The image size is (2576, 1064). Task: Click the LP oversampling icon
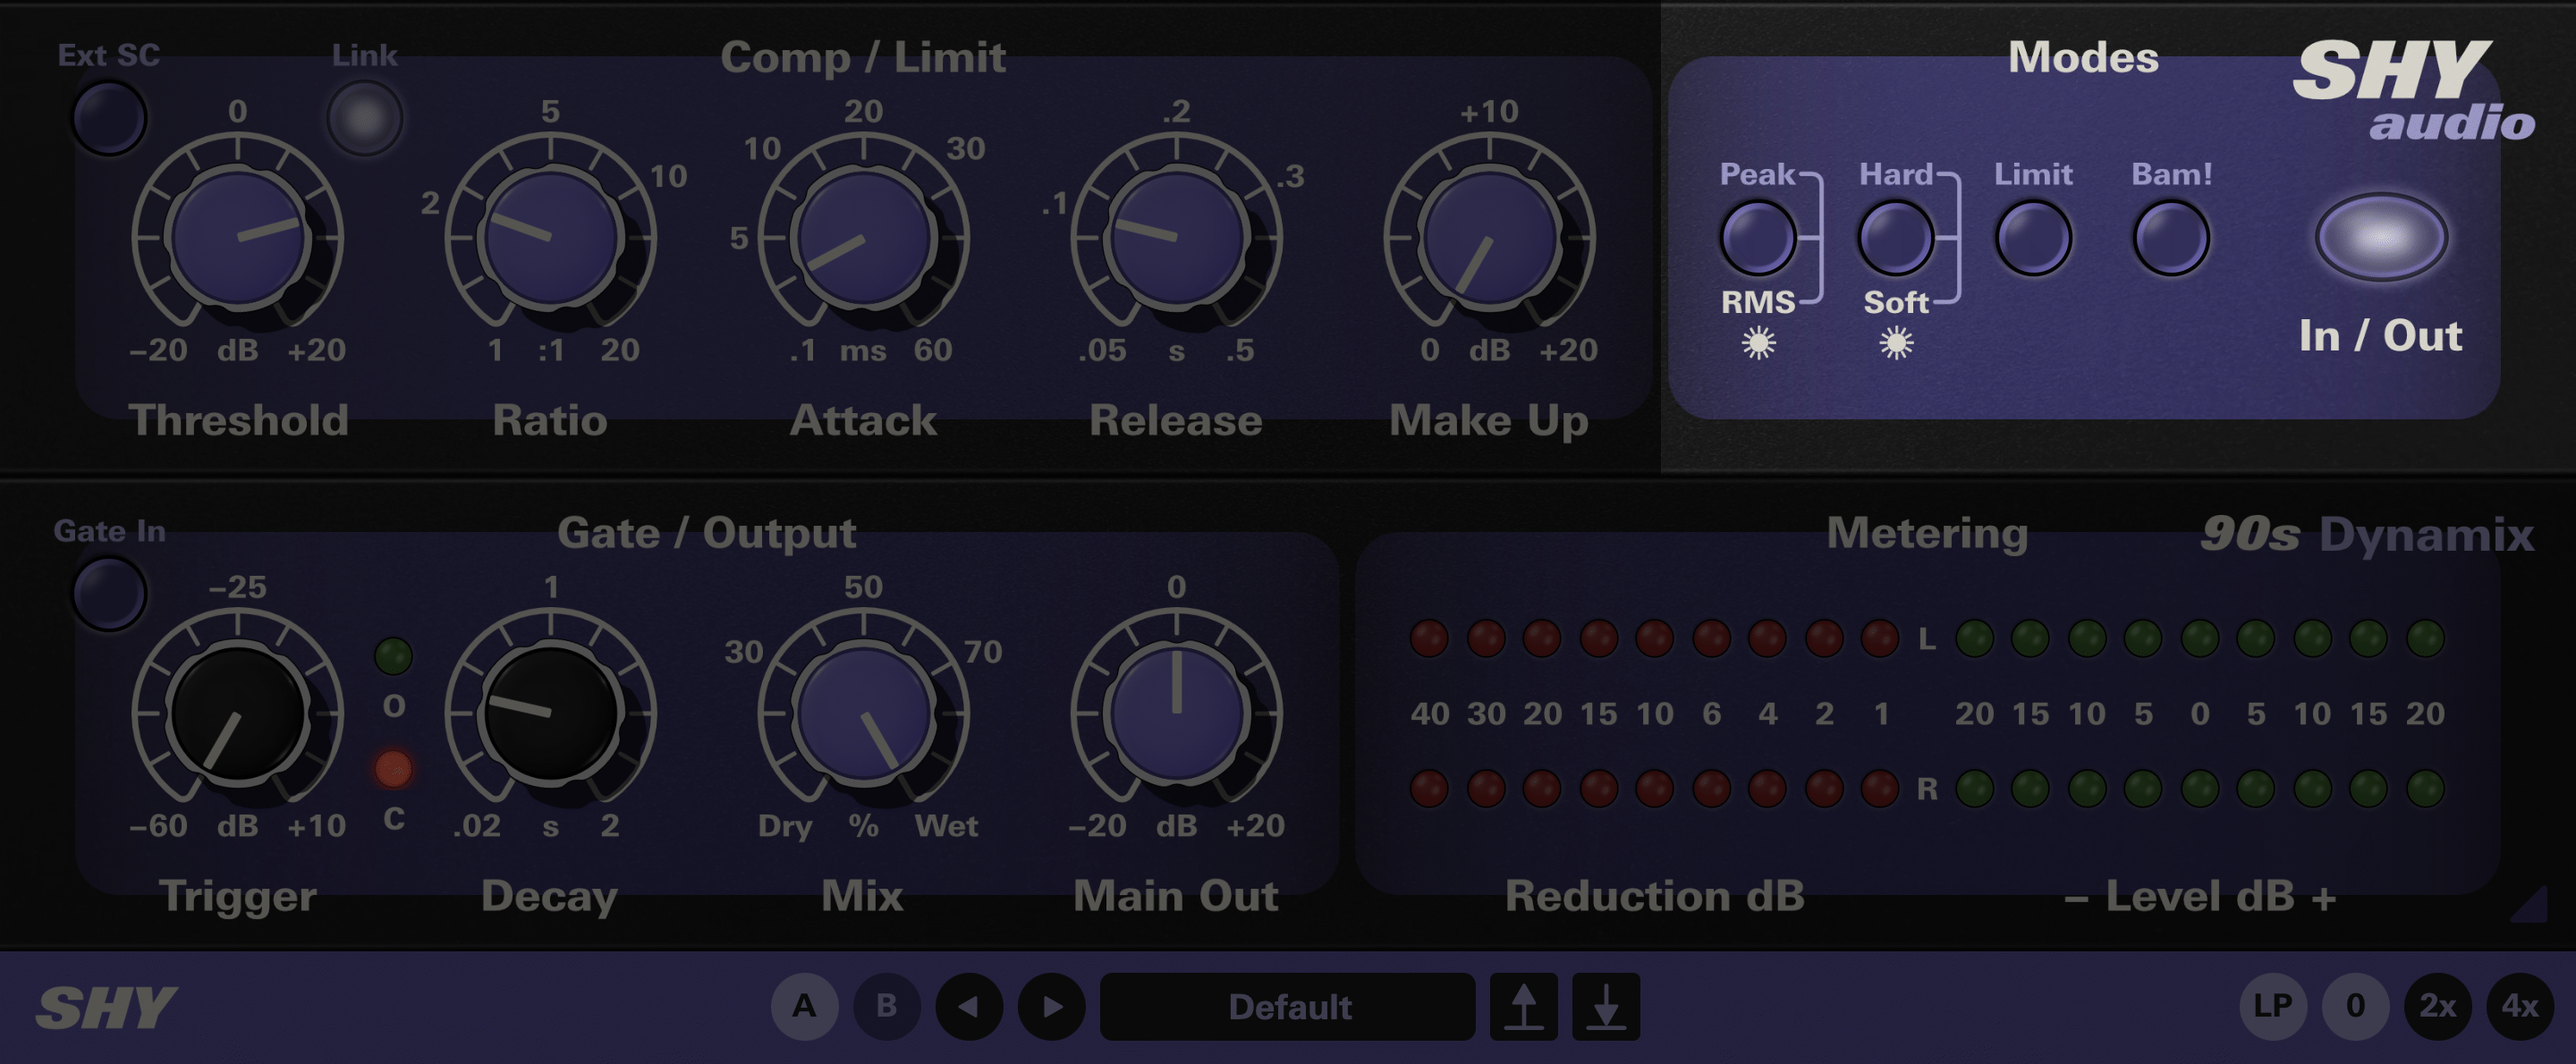(2275, 1008)
